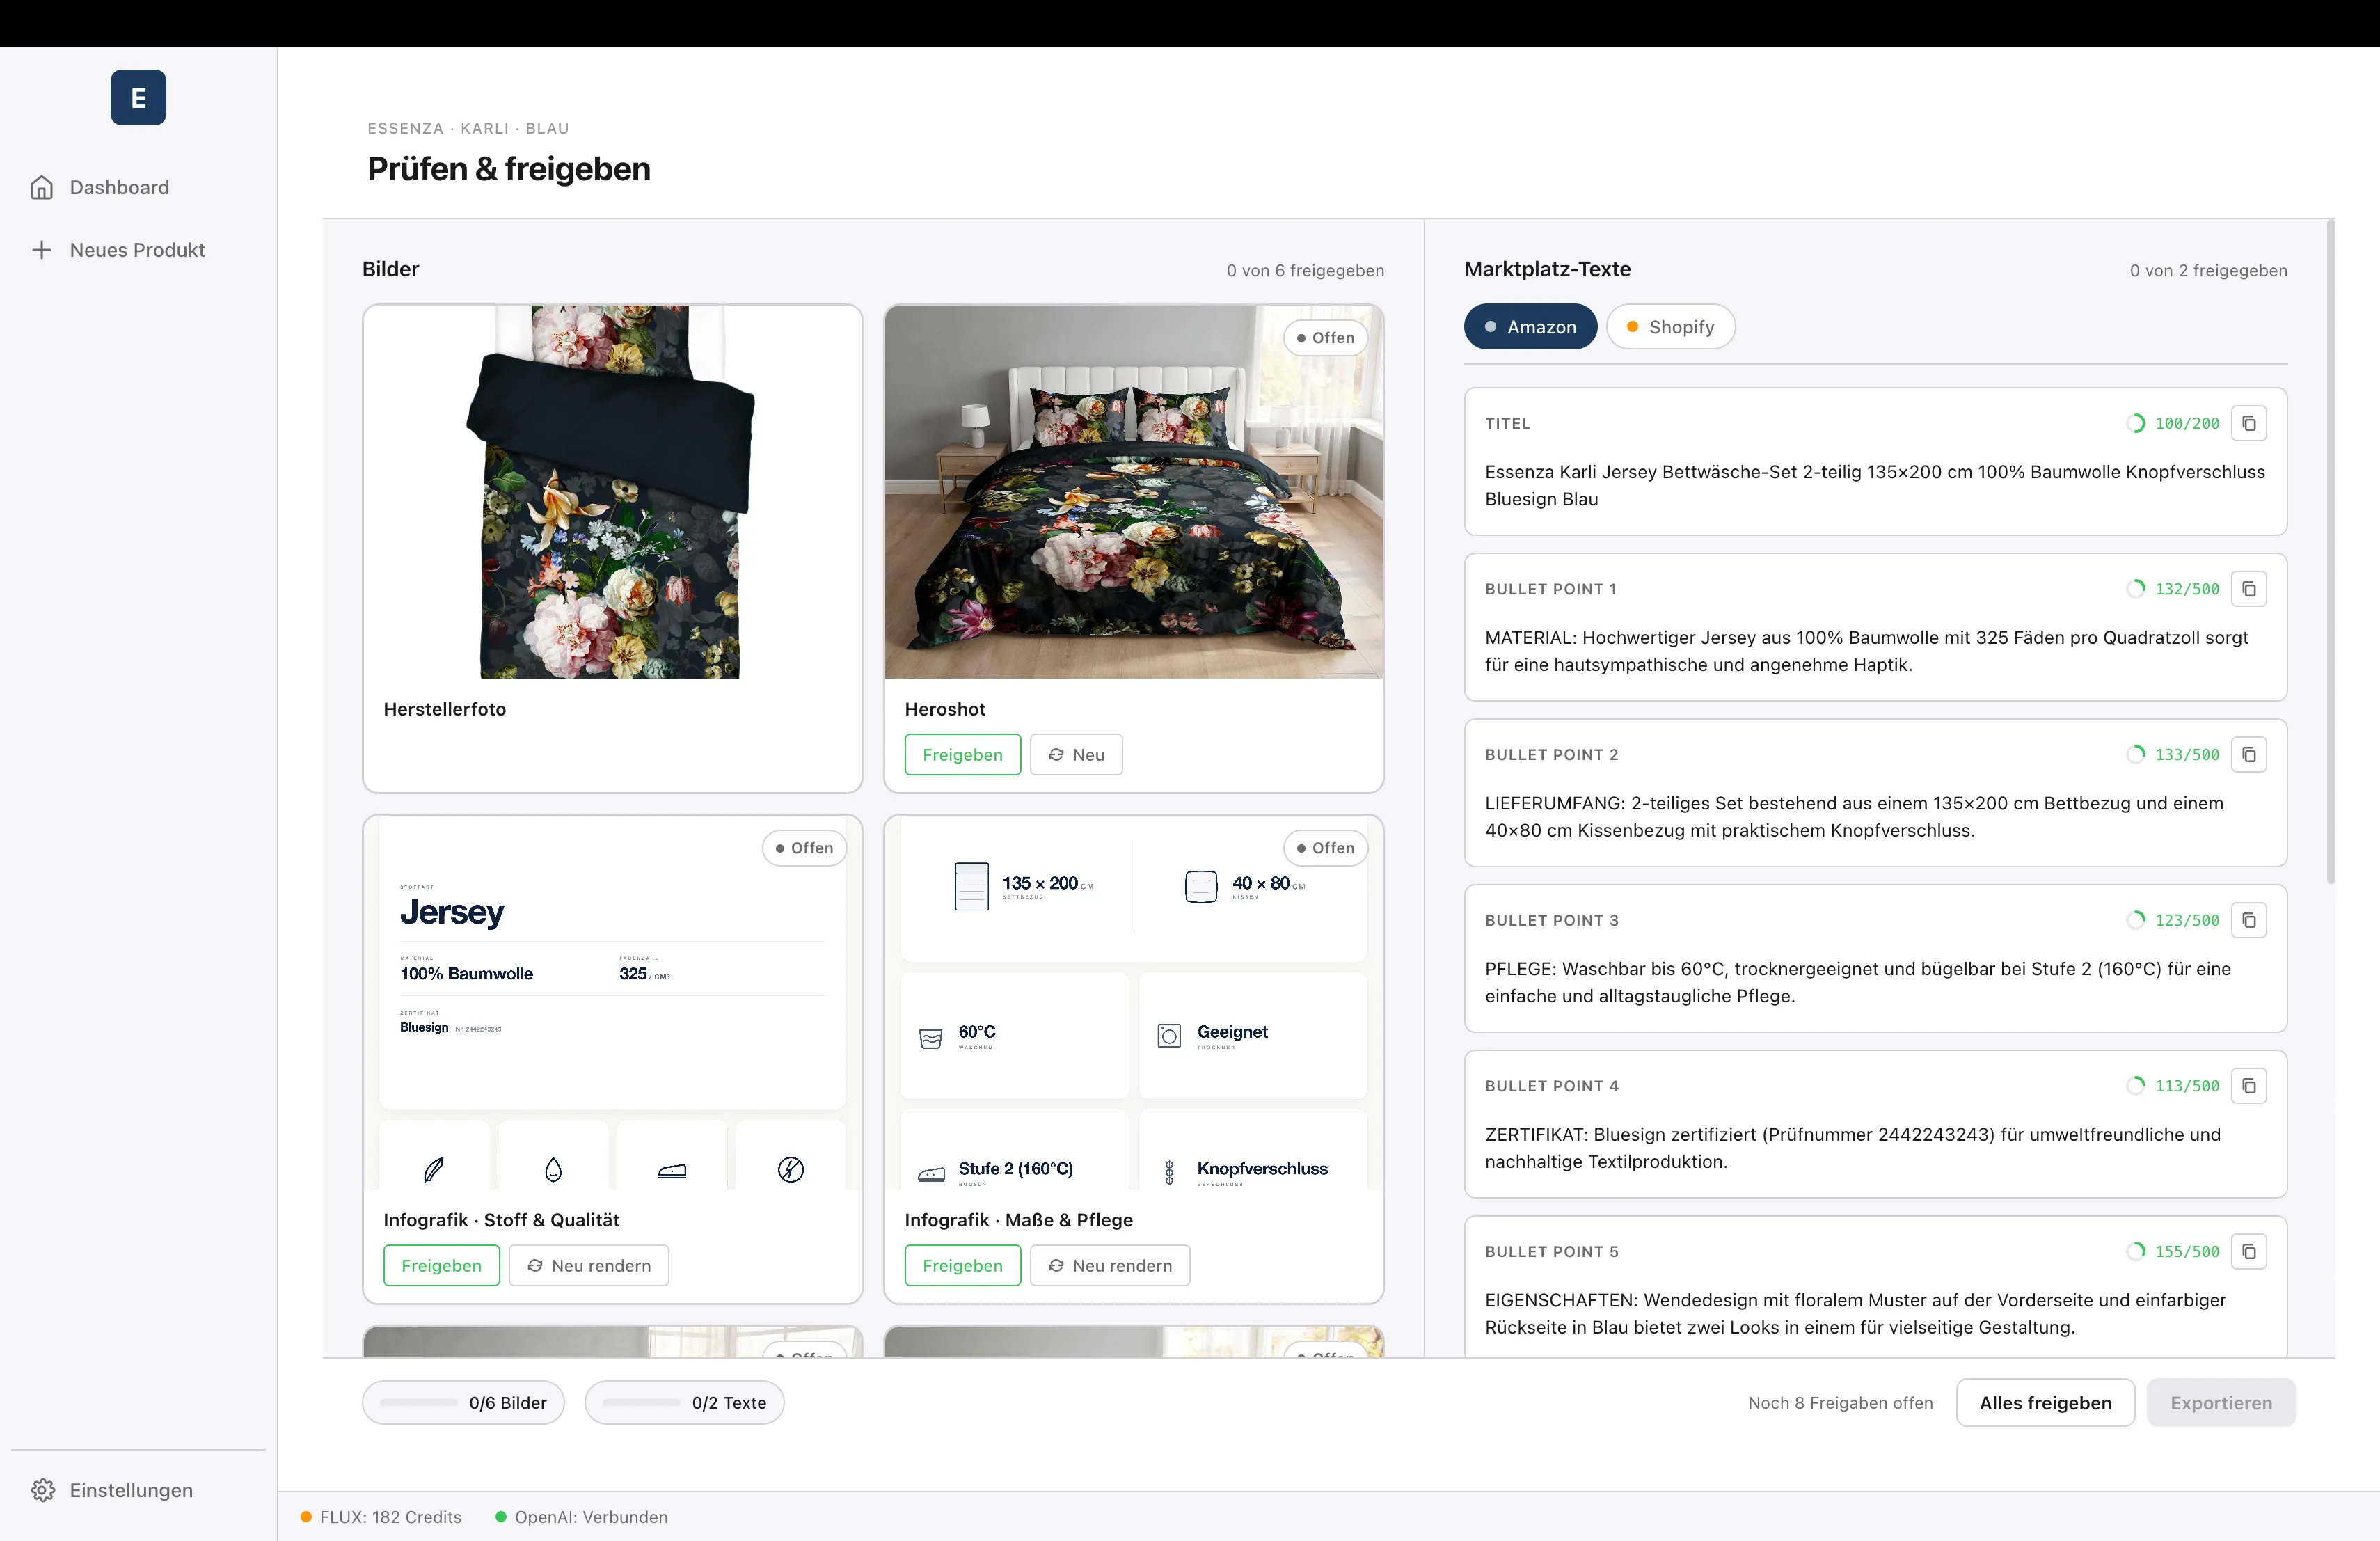Image resolution: width=2380 pixels, height=1541 pixels.
Task: Click the blue E app logo
Action: (138, 97)
